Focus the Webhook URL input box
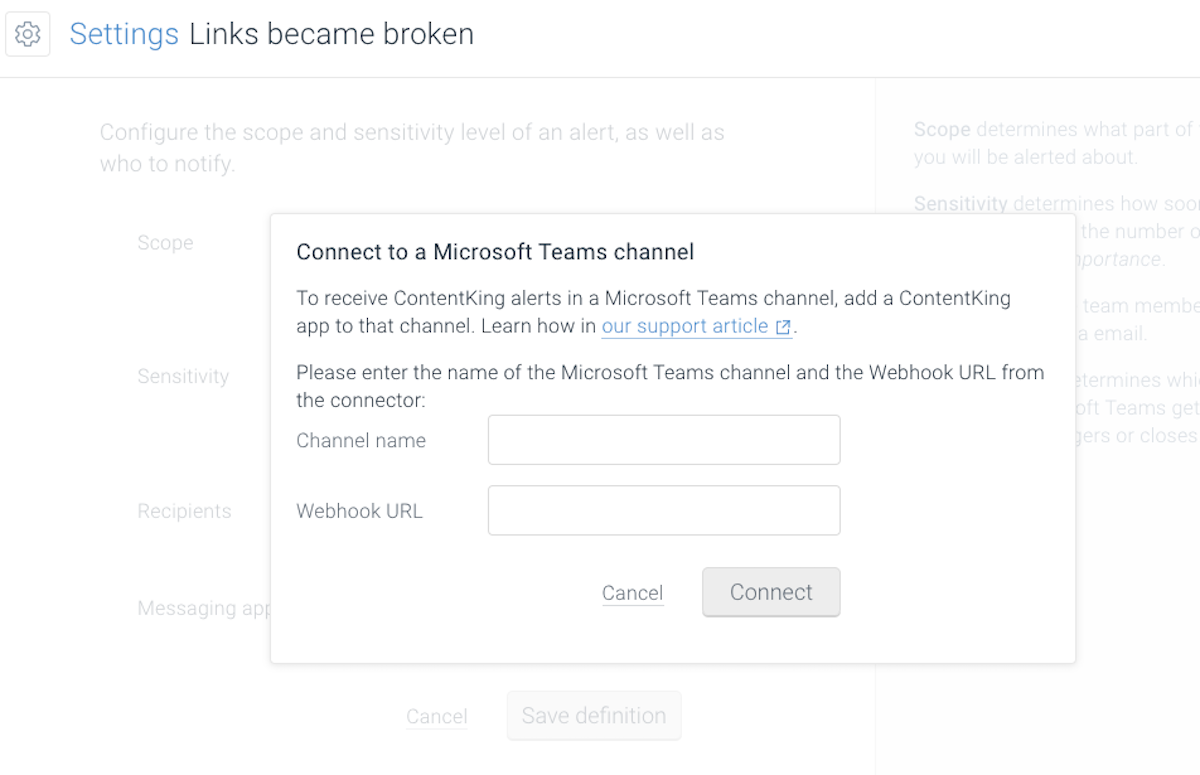This screenshot has height=775, width=1200. 663,510
